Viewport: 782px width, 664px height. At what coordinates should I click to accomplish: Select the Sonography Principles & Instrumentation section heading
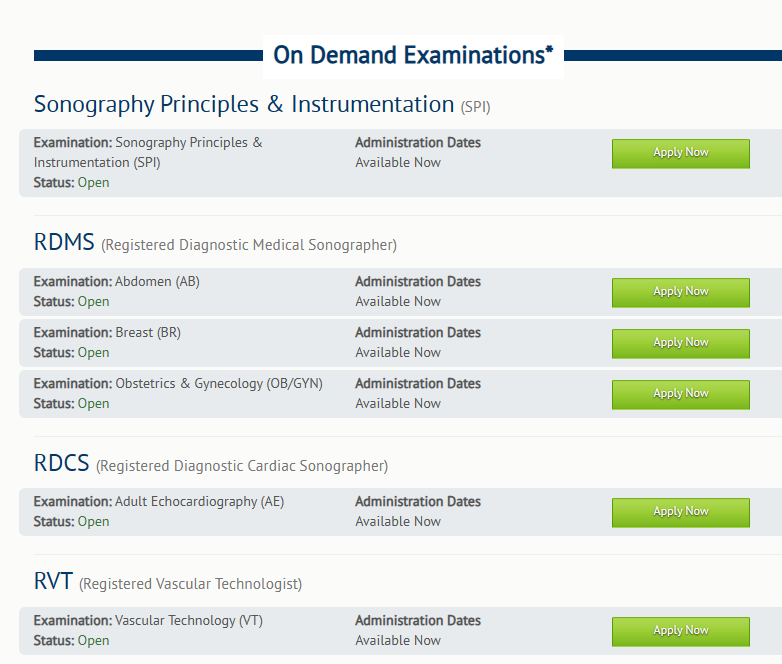coord(244,105)
